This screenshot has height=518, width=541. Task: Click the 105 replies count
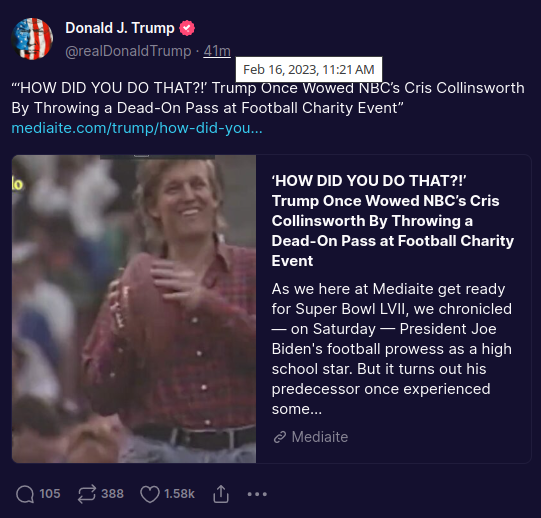click(50, 494)
